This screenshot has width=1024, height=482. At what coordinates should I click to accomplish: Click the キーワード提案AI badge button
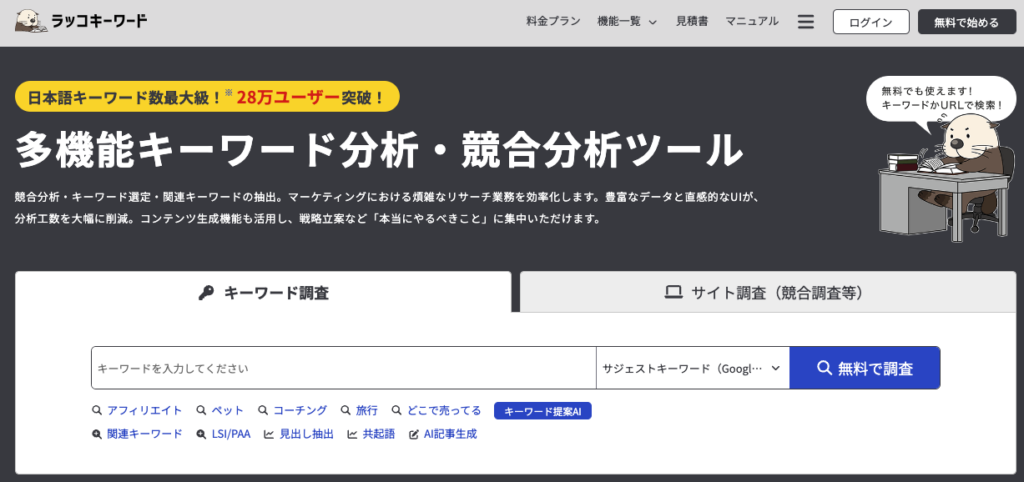tap(543, 411)
